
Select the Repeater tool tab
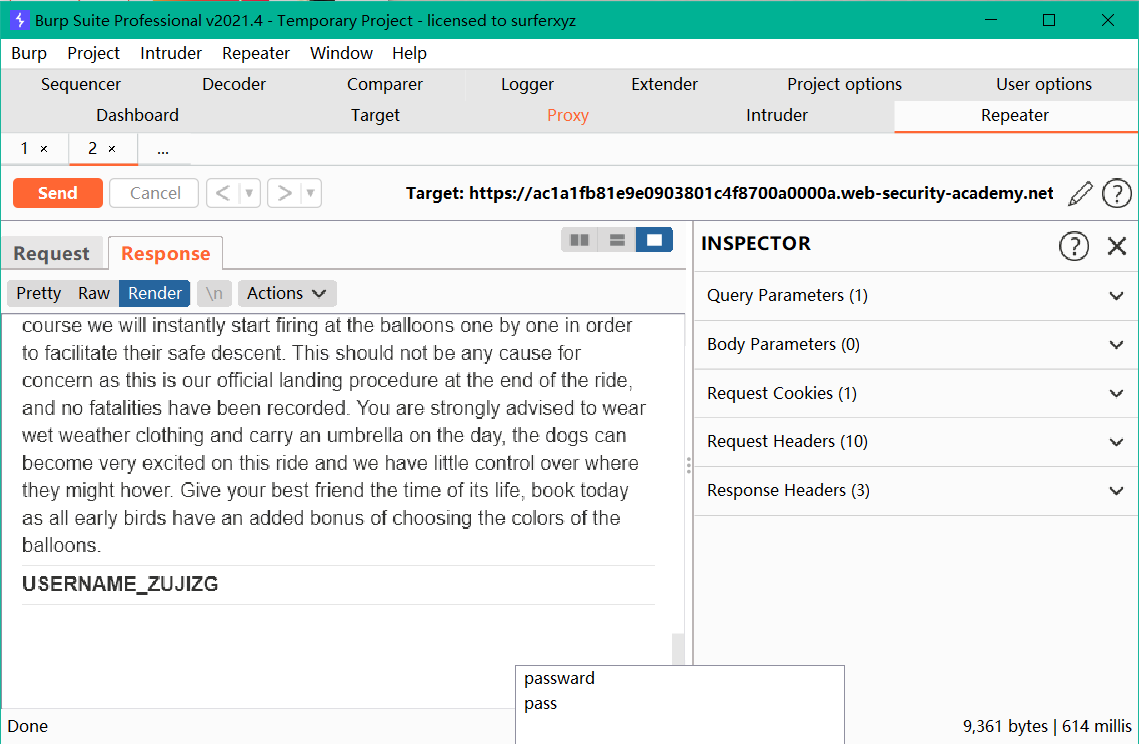pos(1015,116)
